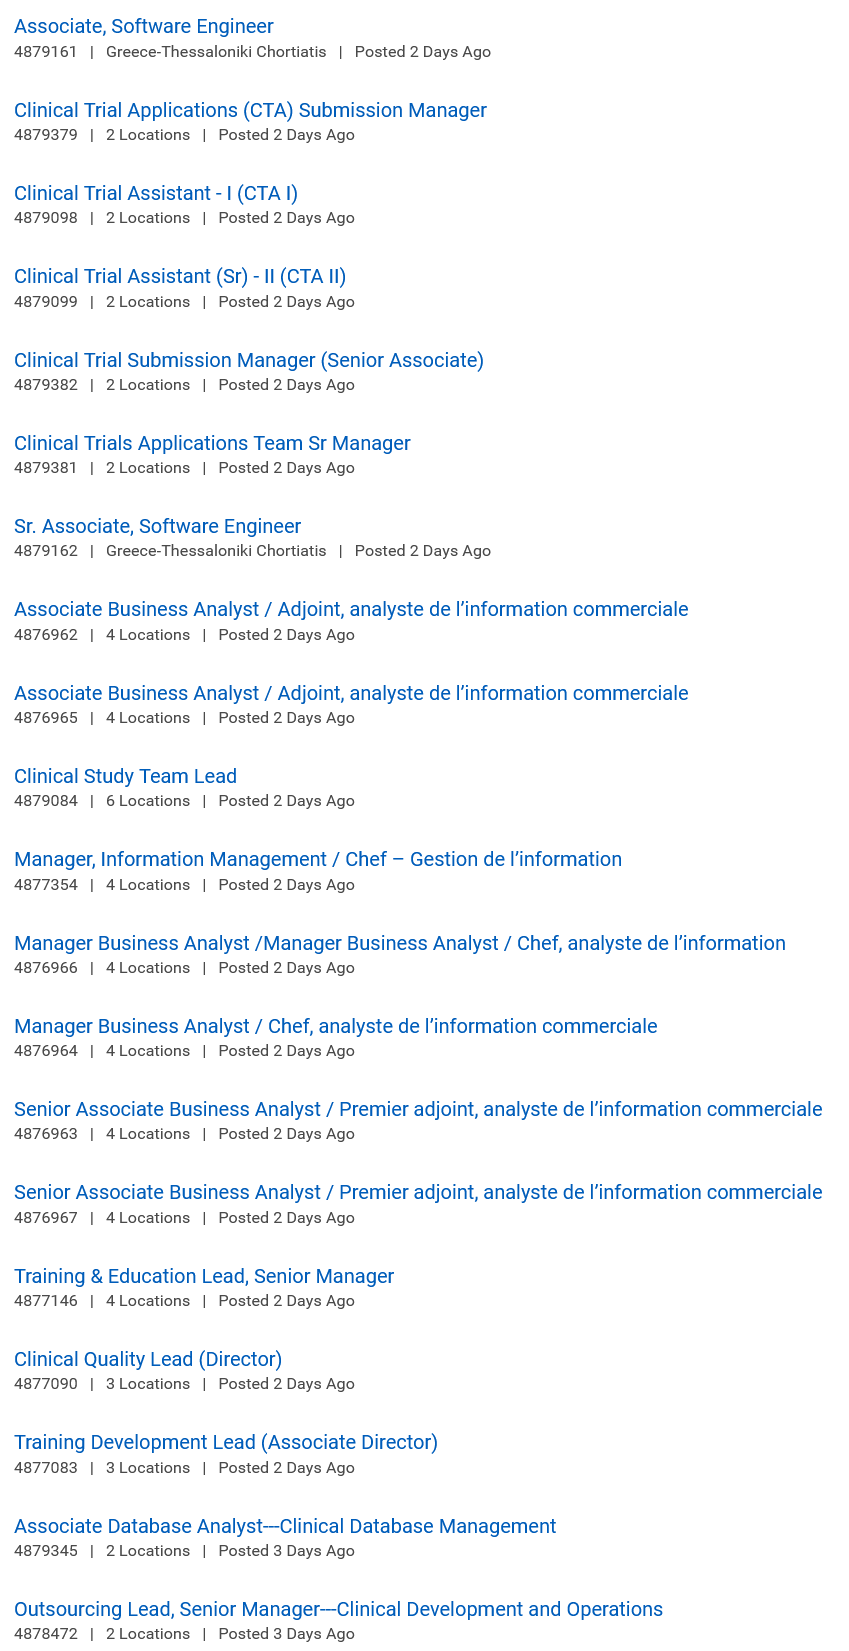Open Associate Business Analyst job numbered 4876962
The image size is (849, 1651).
tap(351, 610)
